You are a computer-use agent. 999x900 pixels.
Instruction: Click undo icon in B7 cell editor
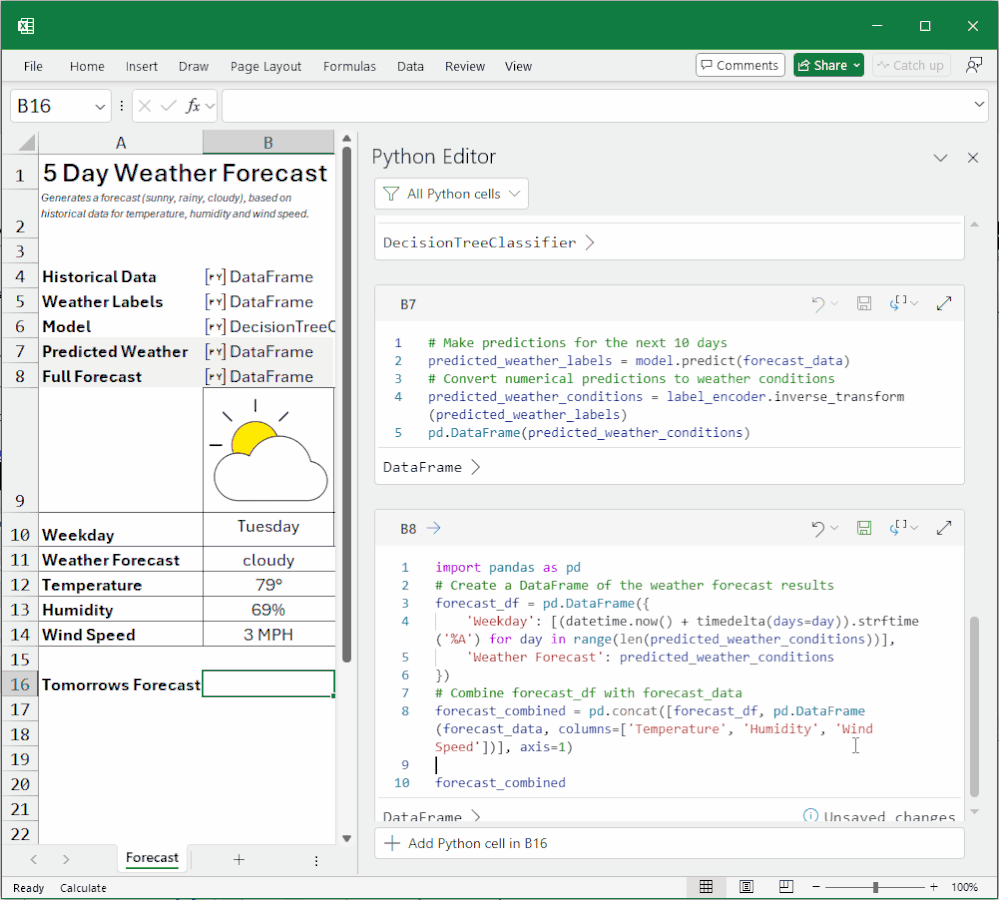pyautogui.click(x=818, y=304)
